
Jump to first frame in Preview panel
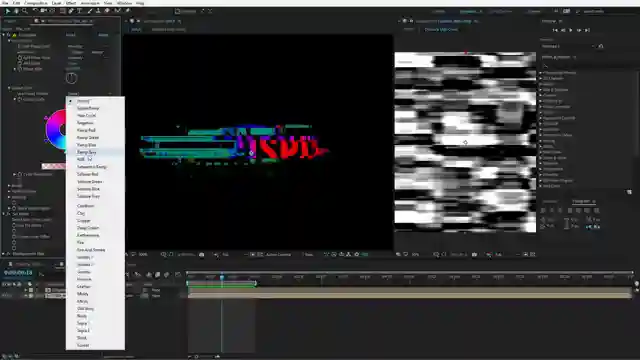click(x=555, y=30)
